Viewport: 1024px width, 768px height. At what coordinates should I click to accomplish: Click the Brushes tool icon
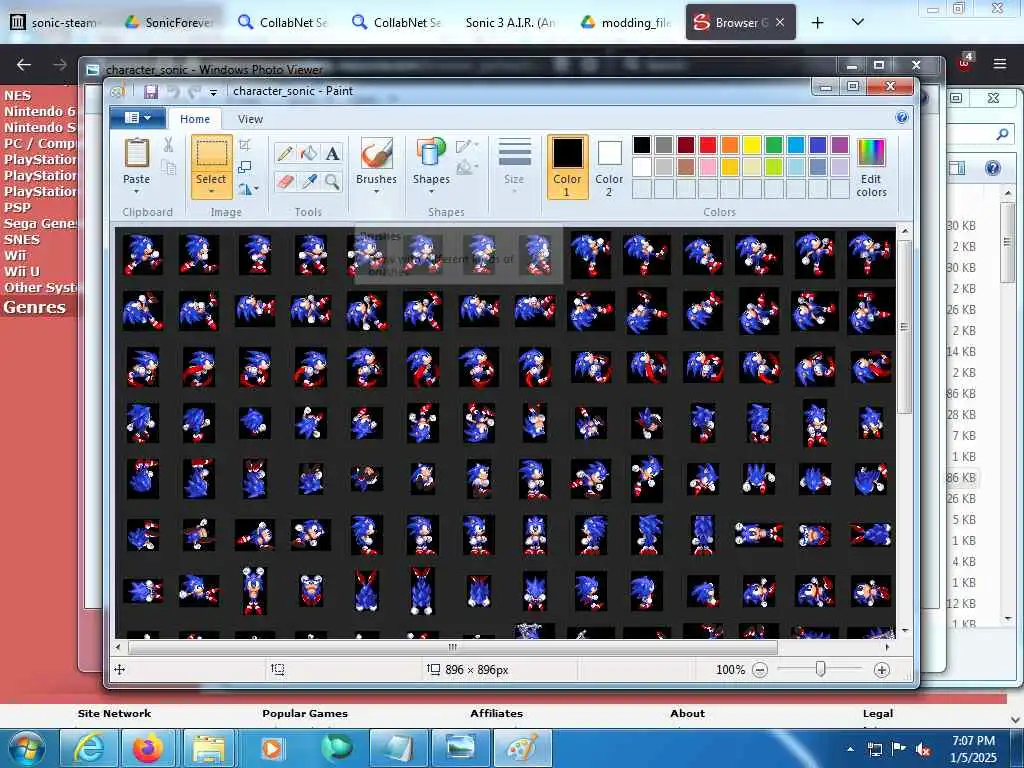377,154
